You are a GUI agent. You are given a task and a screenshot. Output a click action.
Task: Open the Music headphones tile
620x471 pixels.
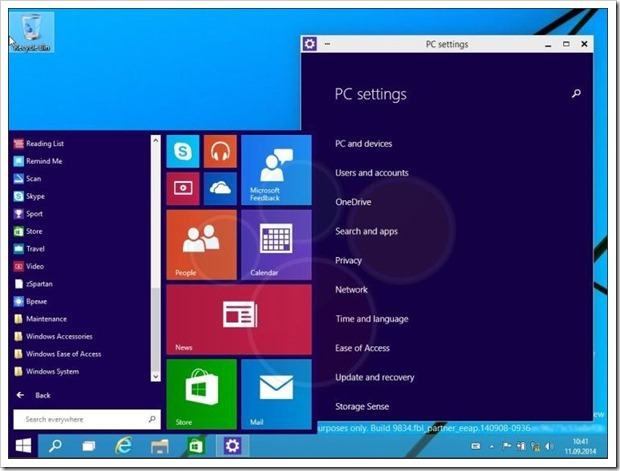pyautogui.click(x=220, y=152)
